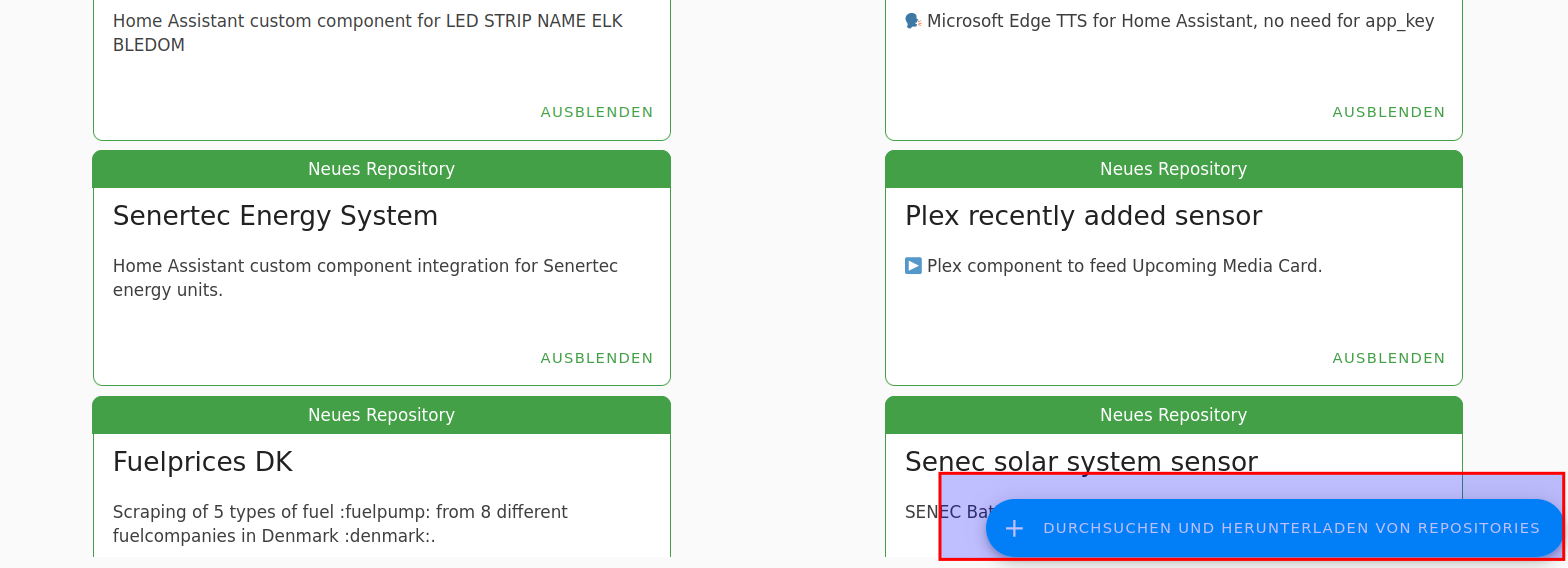The height and width of the screenshot is (568, 1568).
Task: Select the Fuelprices DK repository title
Action: [203, 462]
